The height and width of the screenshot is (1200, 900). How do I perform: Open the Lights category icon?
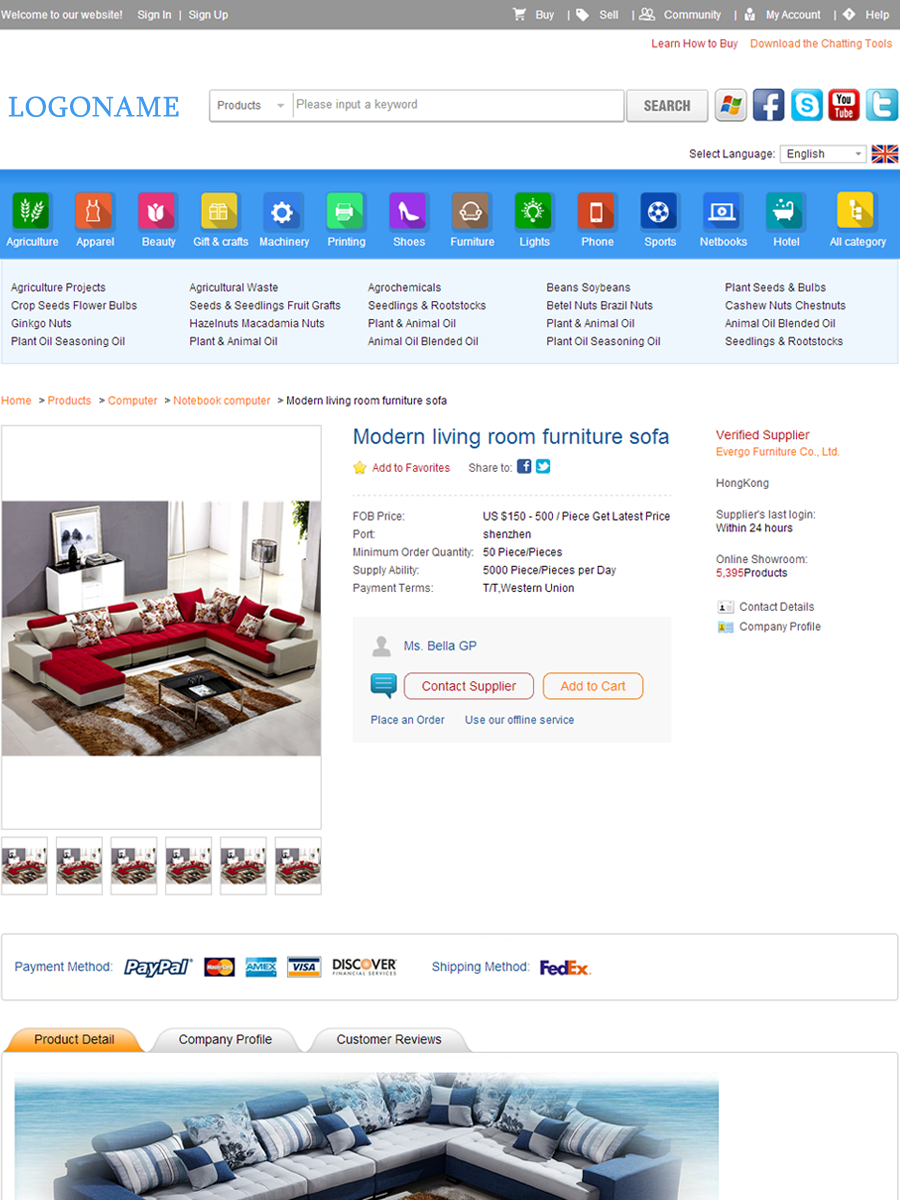click(x=534, y=211)
